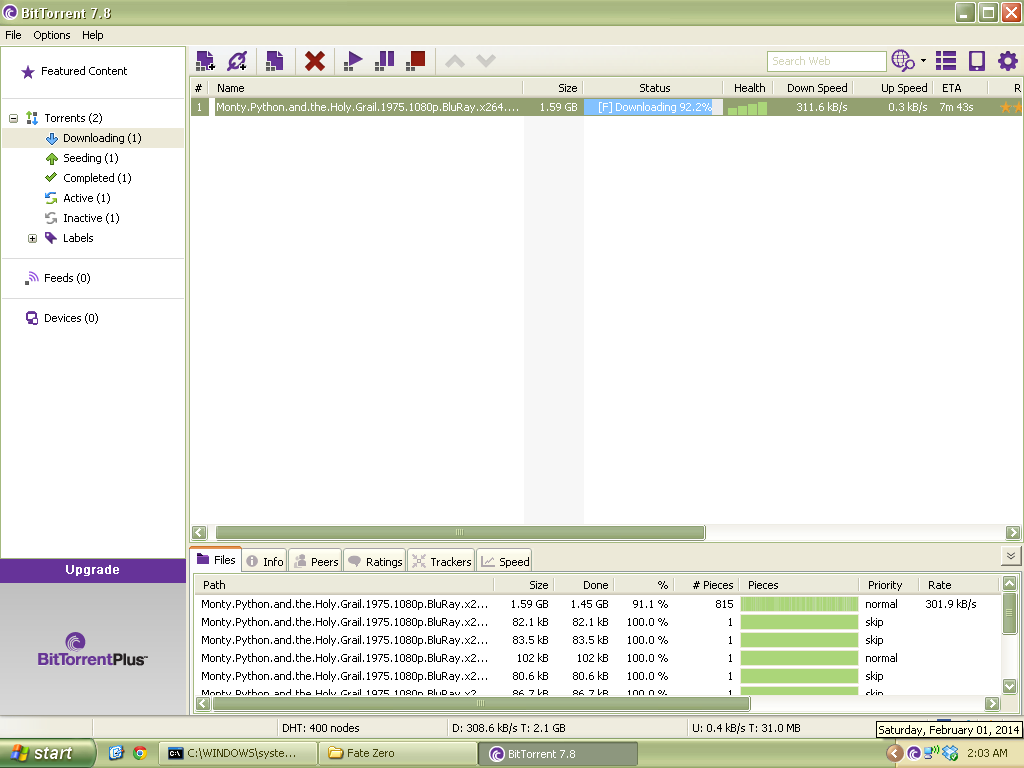Click the Create New Torrent icon

274,61
